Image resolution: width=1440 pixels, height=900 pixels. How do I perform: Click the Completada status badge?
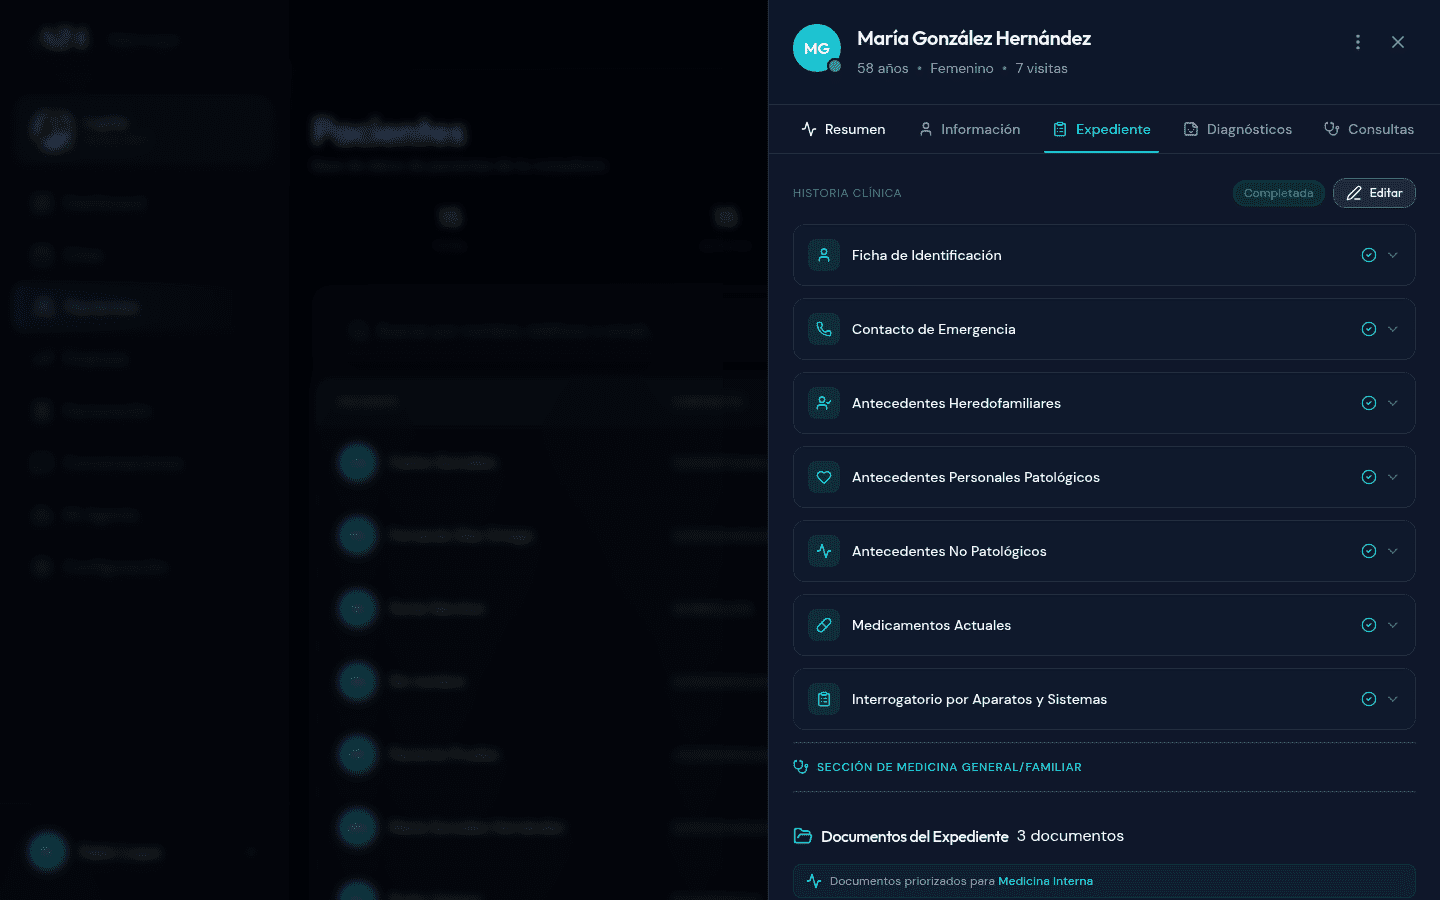tap(1278, 193)
